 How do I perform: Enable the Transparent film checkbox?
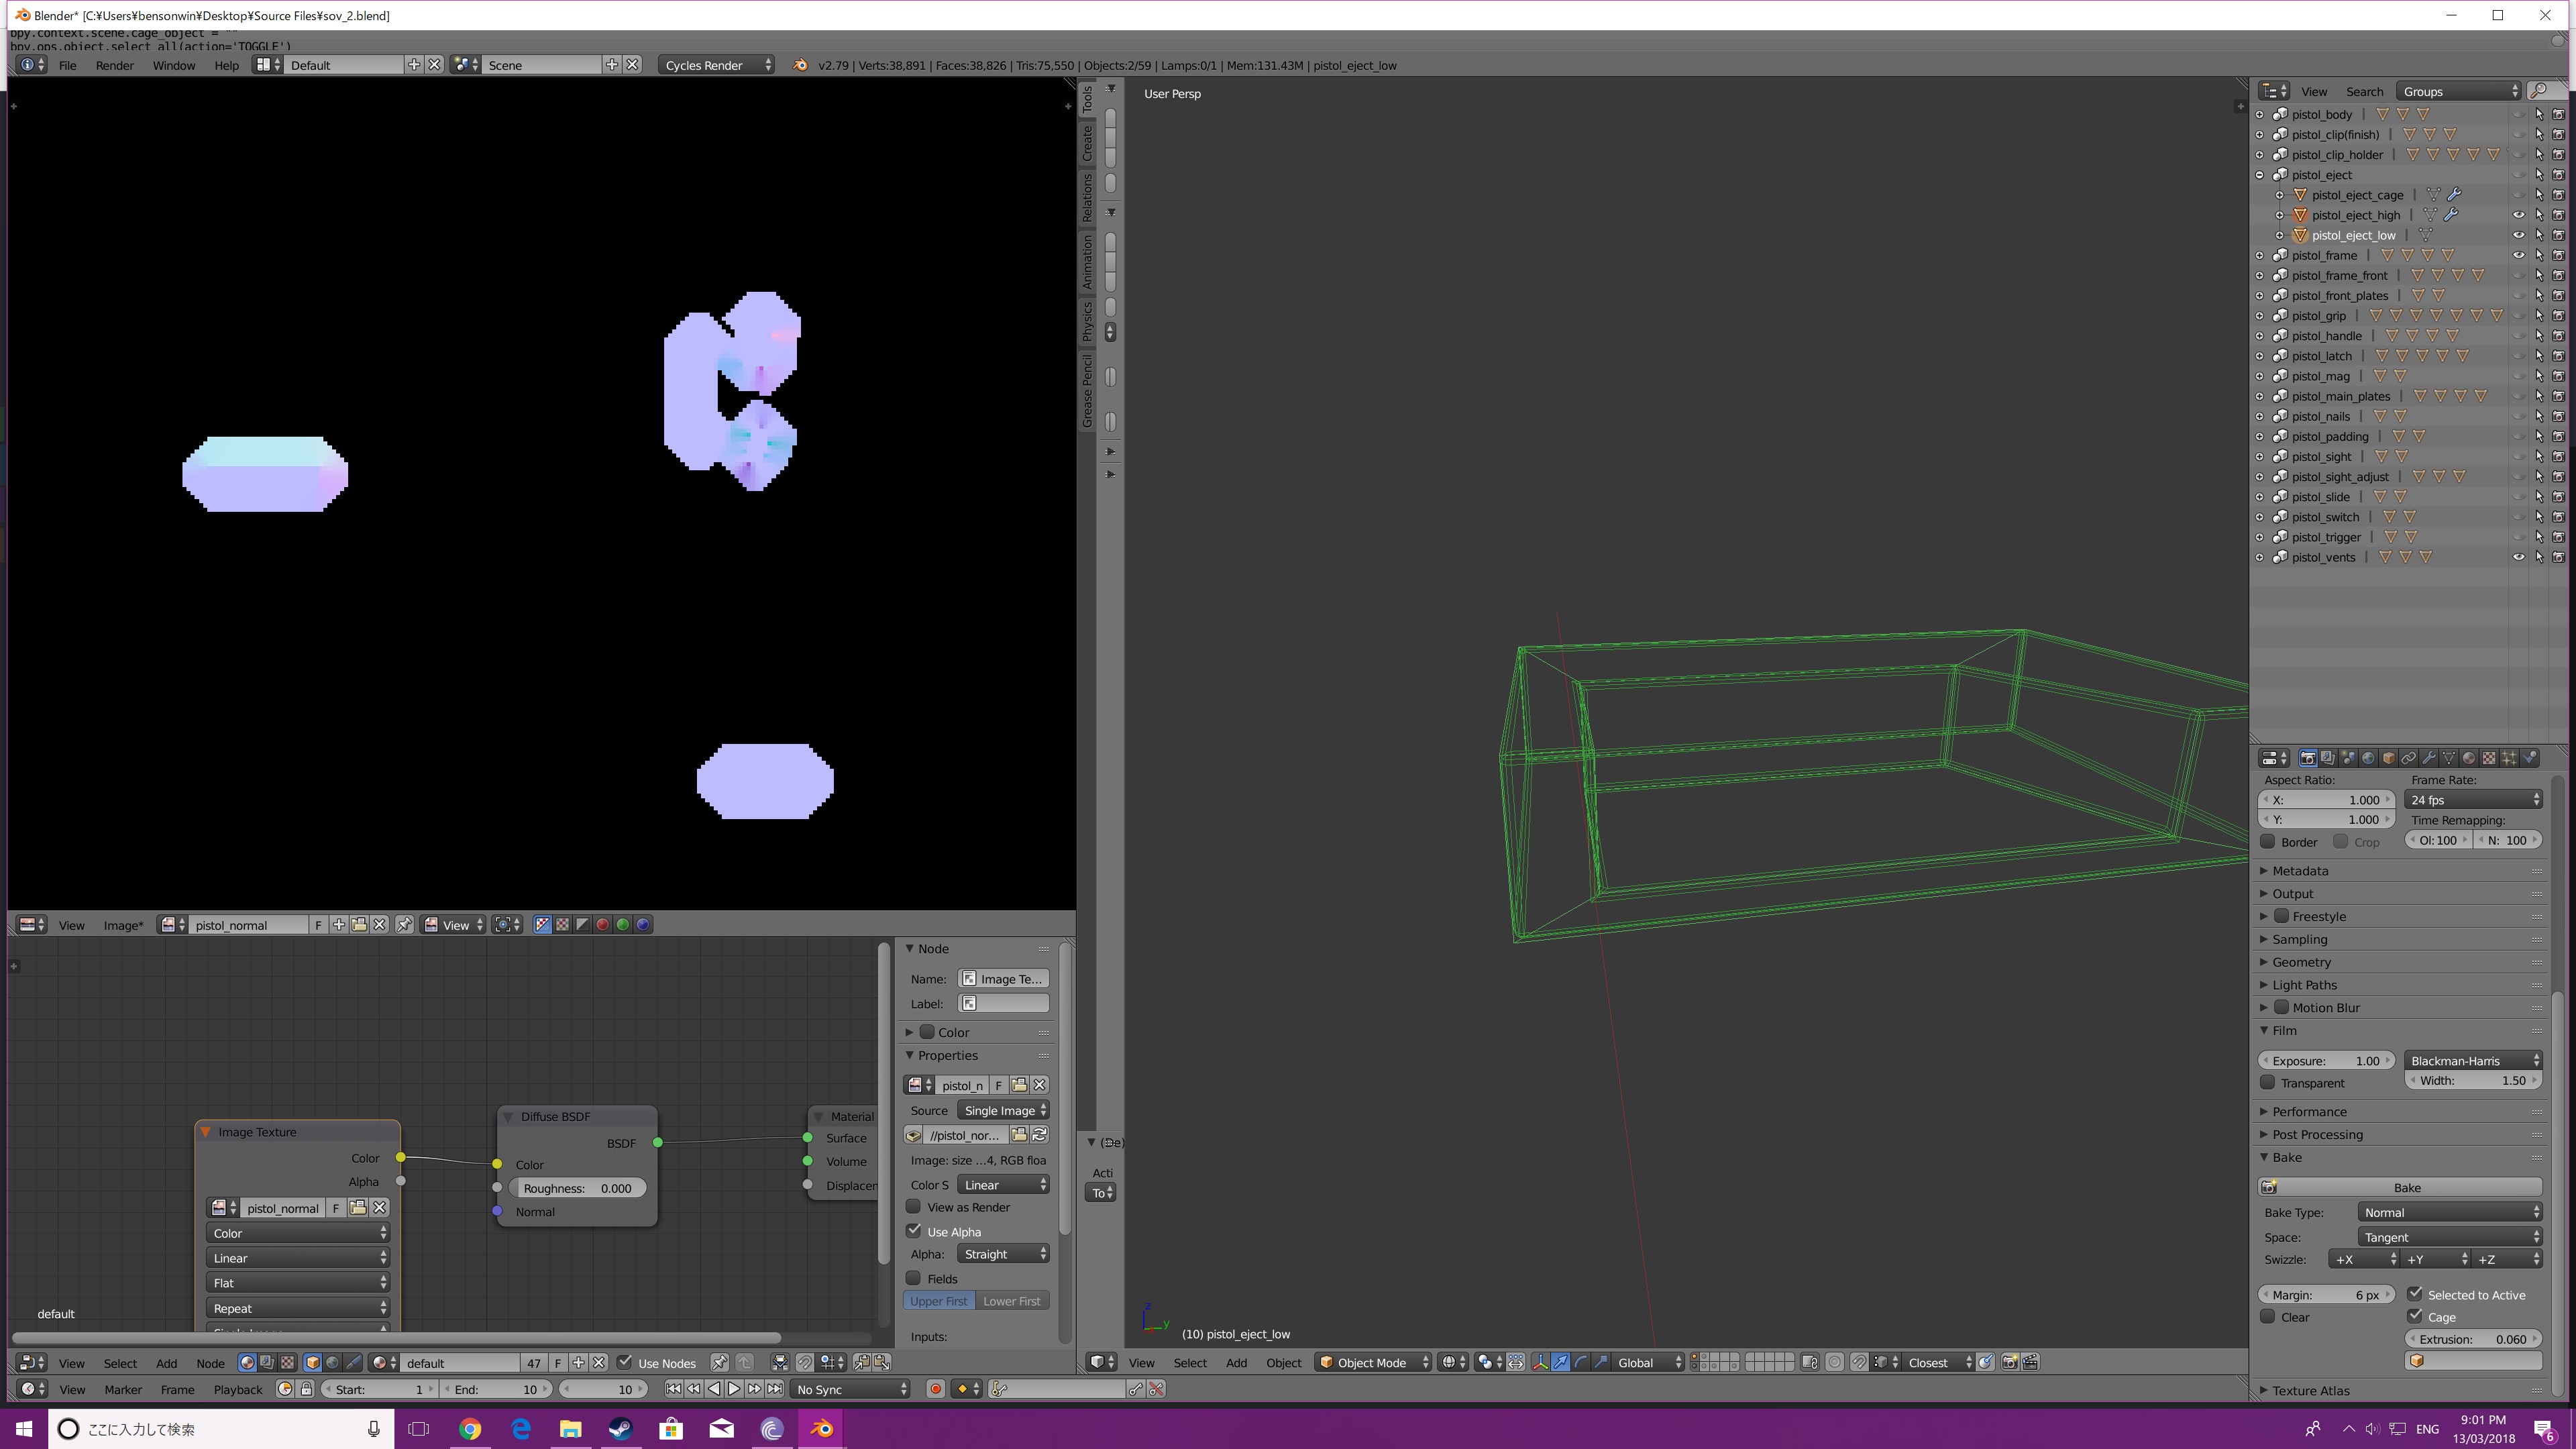(x=2268, y=1083)
